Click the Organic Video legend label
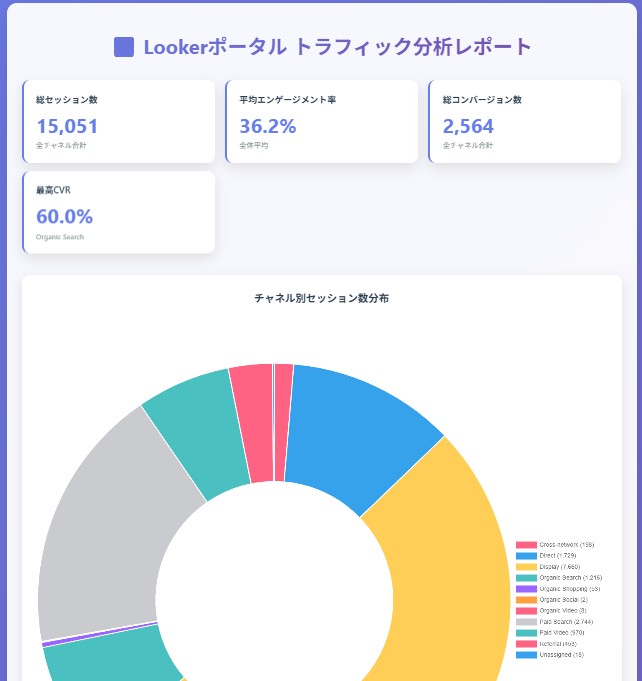Screen dimensions: 642x681 pyautogui.click(x=563, y=611)
